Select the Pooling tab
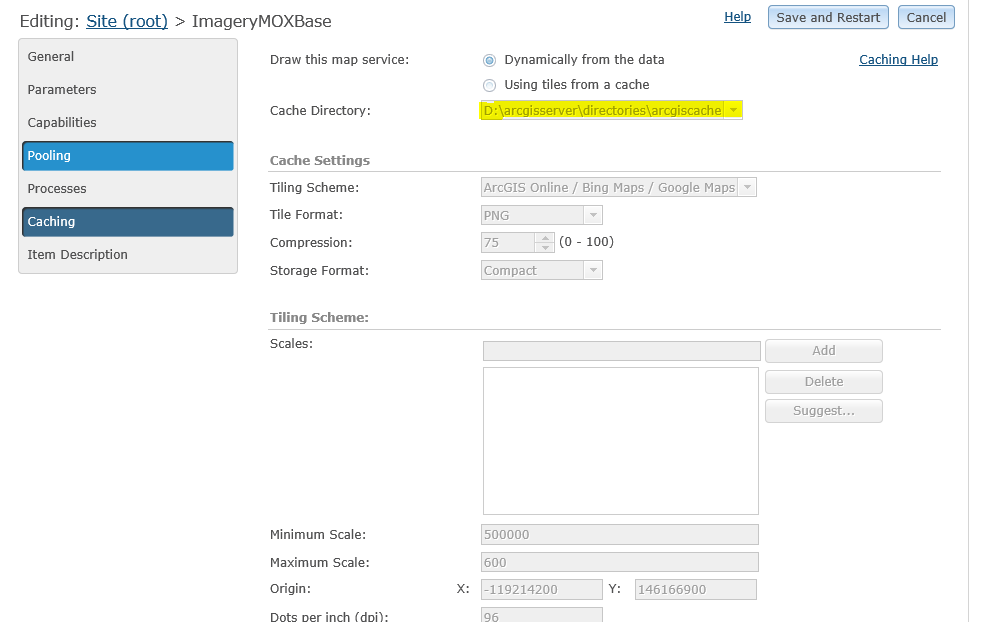 click(x=127, y=156)
